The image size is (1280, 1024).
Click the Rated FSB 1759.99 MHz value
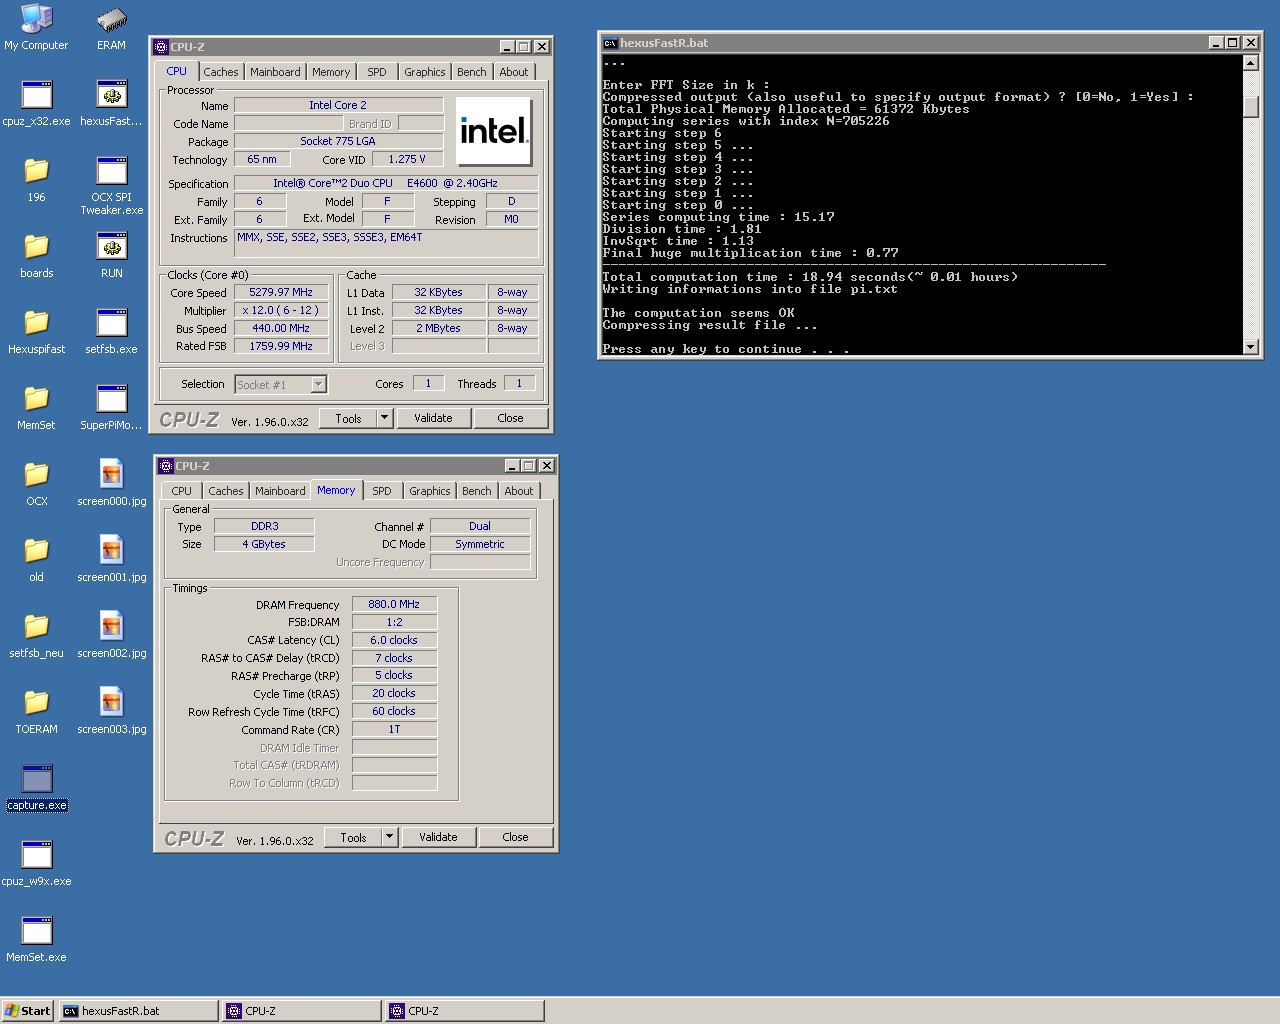pyautogui.click(x=281, y=346)
